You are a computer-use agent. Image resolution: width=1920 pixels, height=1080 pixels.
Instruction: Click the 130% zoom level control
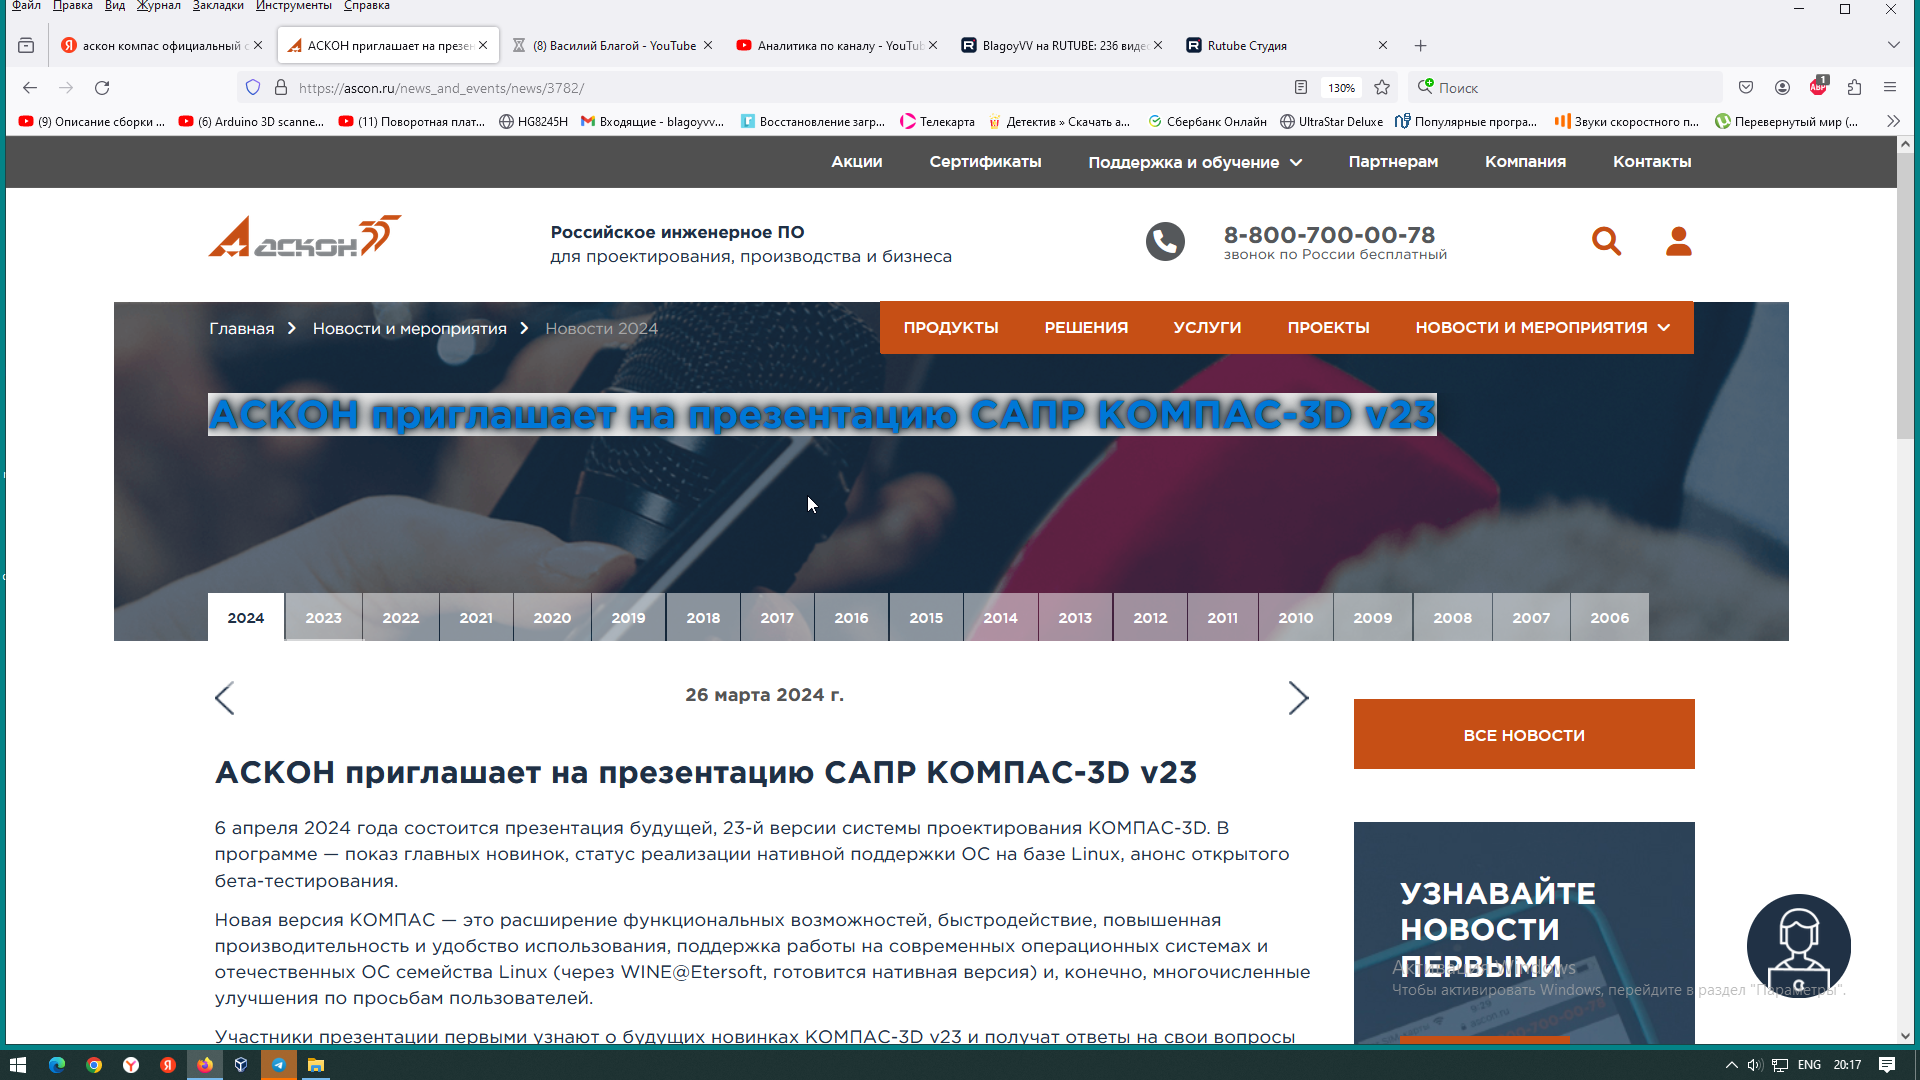(1341, 88)
